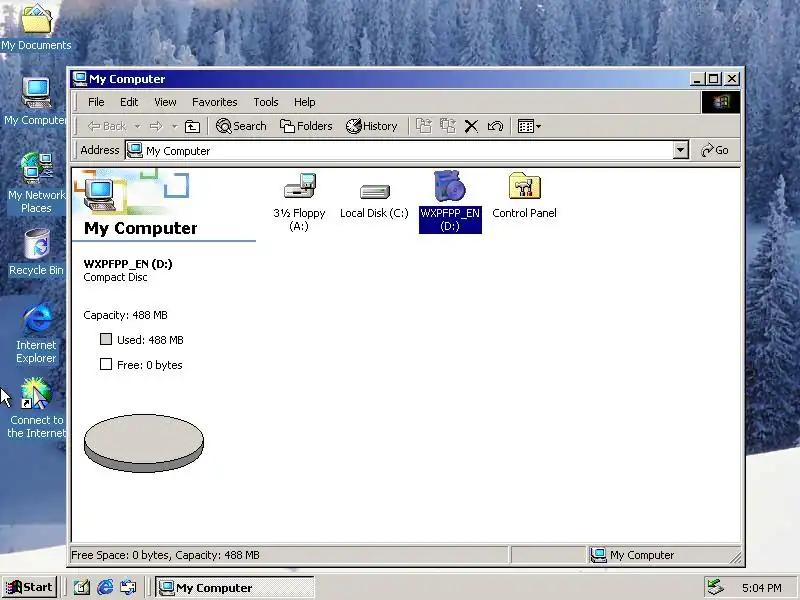The image size is (800, 600).
Task: Open the Help menu
Action: pyautogui.click(x=304, y=102)
